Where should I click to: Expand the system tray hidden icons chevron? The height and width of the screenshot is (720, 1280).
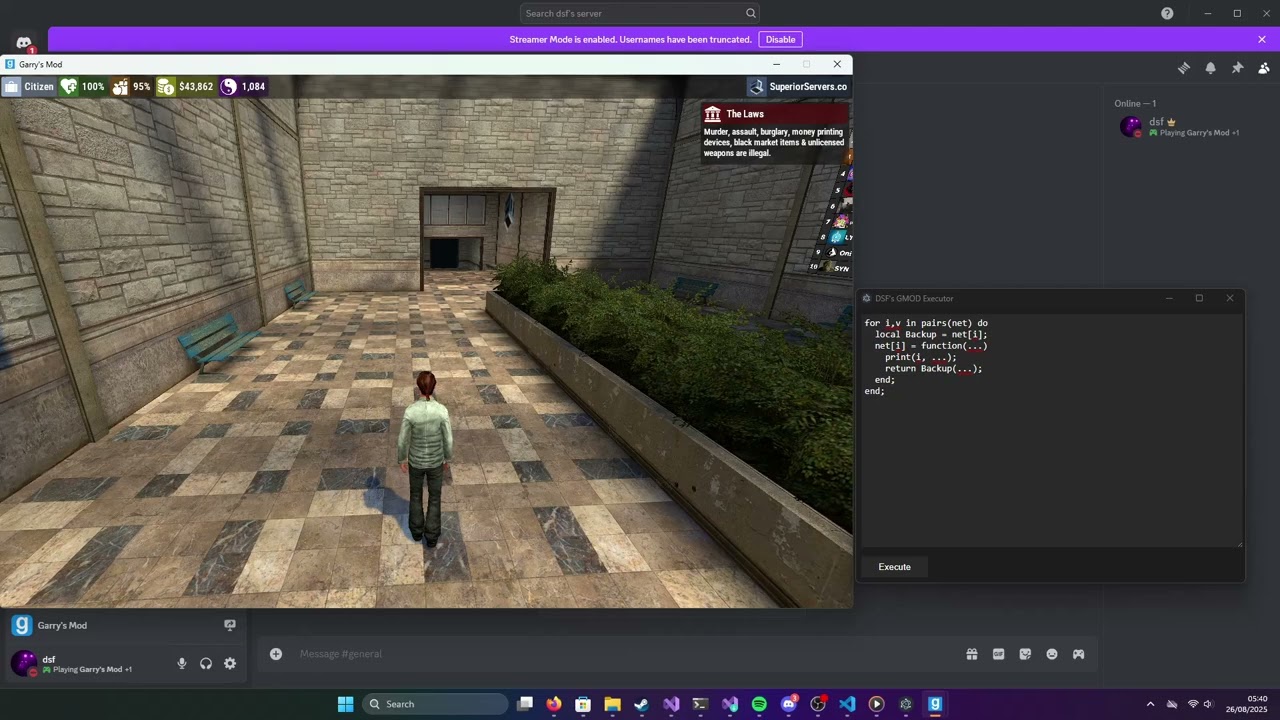point(1150,704)
